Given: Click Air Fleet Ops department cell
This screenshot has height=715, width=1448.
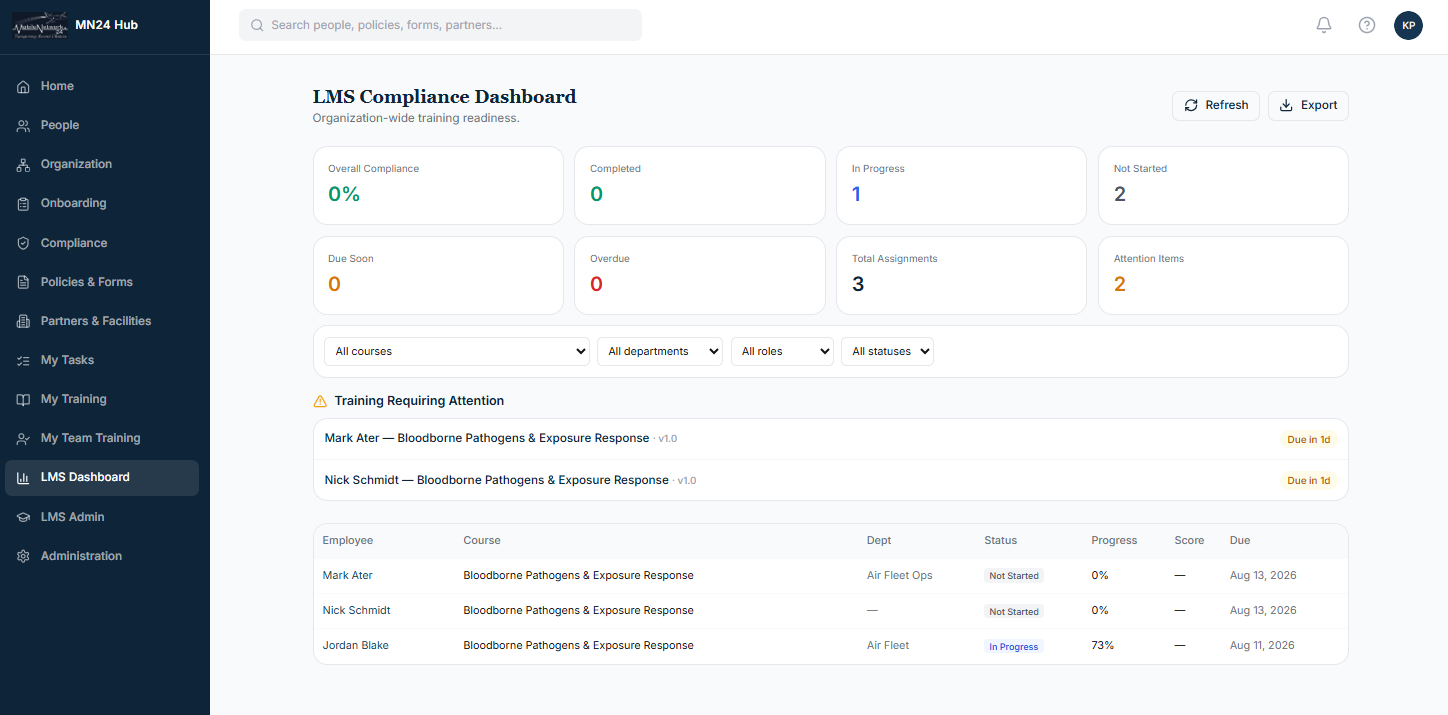Looking at the screenshot, I should (900, 575).
